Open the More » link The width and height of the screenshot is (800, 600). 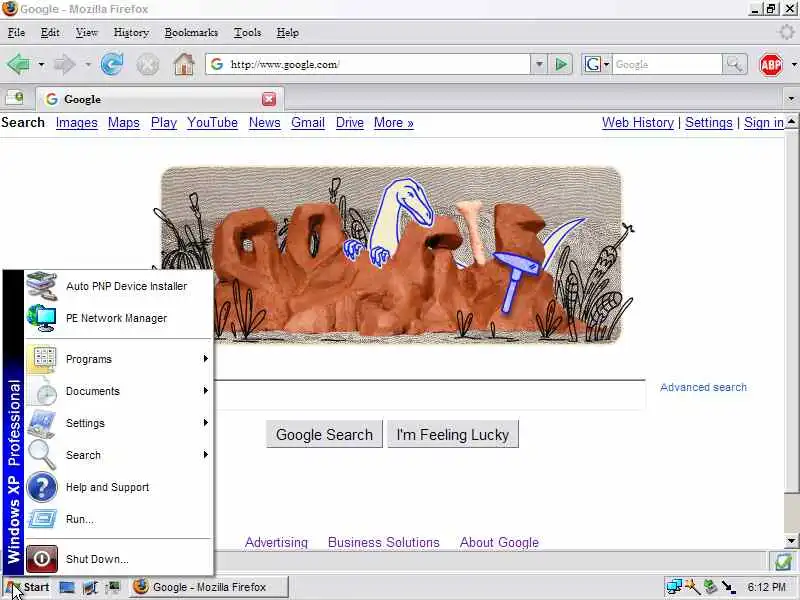393,122
